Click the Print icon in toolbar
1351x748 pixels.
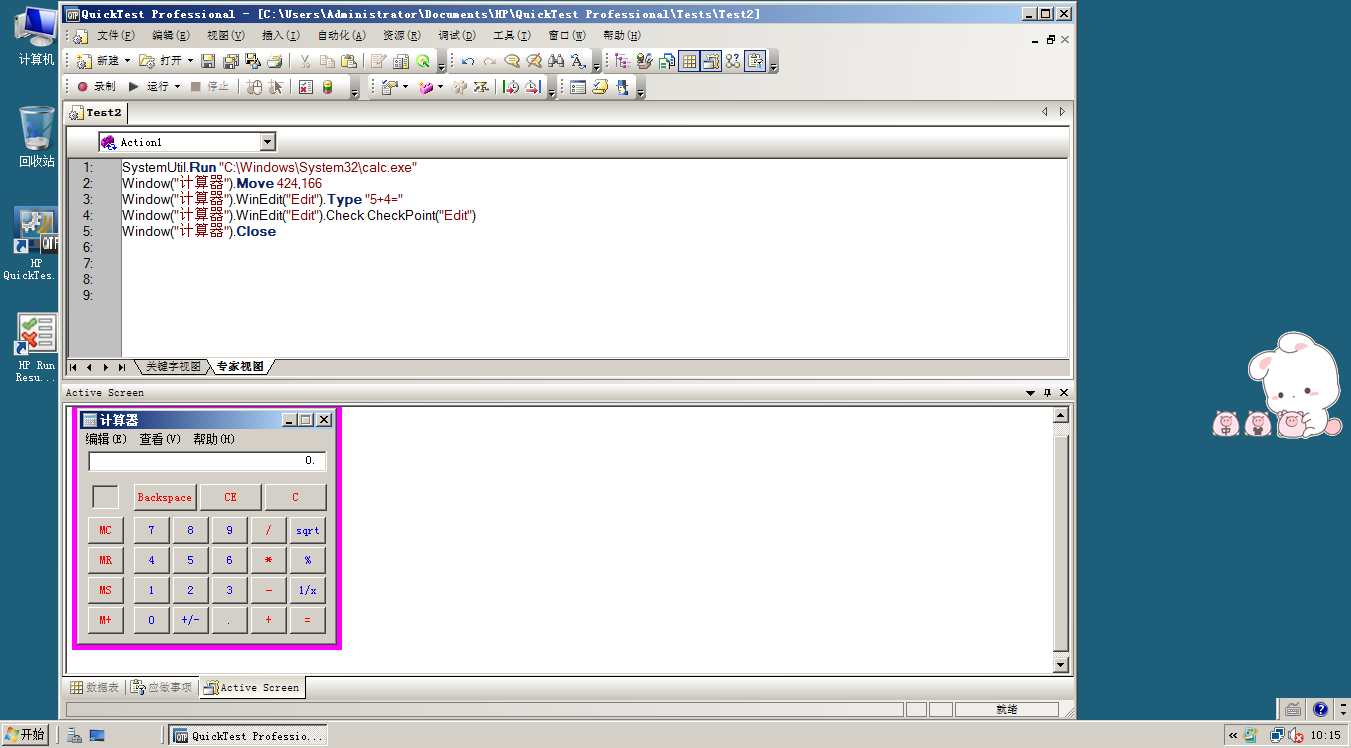click(x=274, y=61)
